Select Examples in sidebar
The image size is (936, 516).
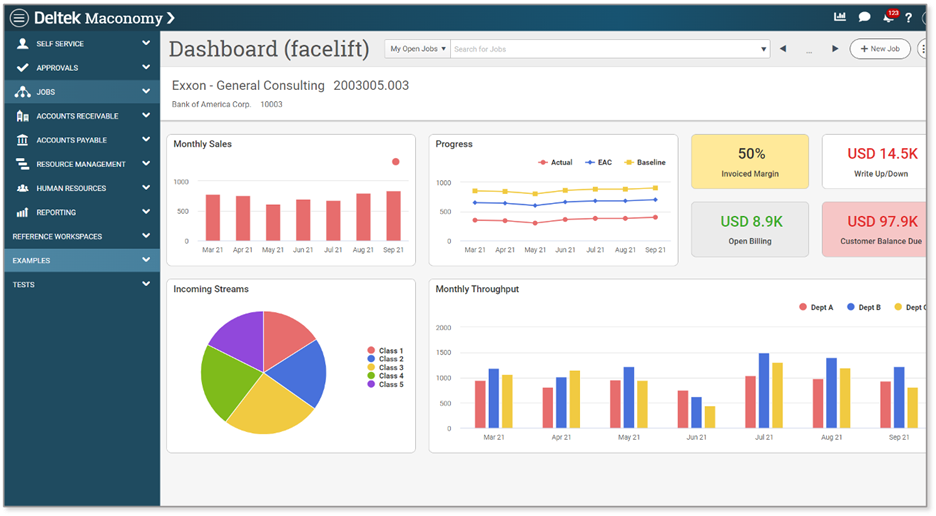click(x=82, y=260)
